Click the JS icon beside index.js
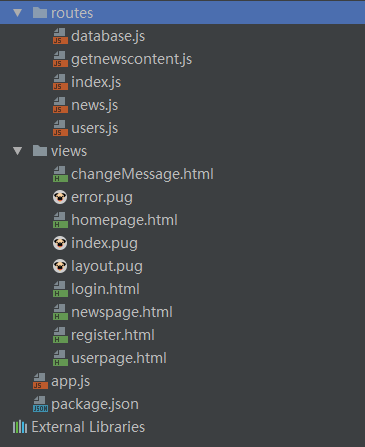Viewport: 365px width, 447px height. 60,82
